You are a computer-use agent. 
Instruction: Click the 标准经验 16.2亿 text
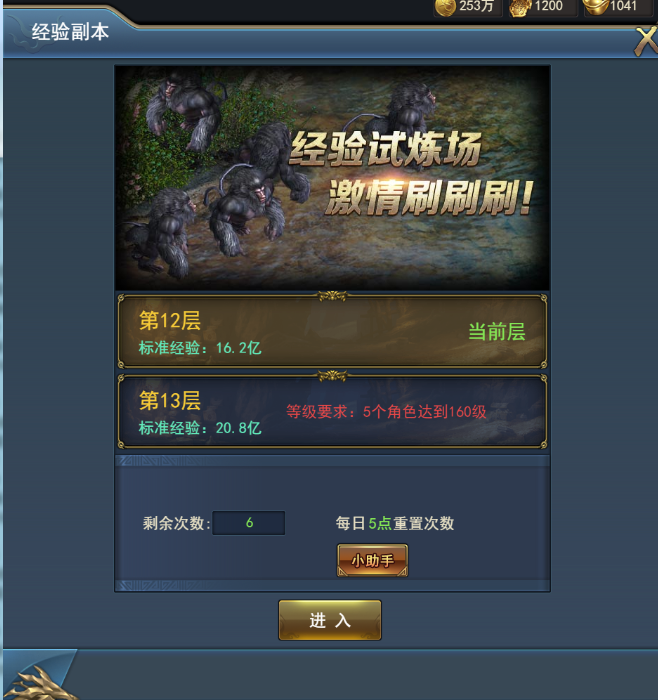(200, 348)
